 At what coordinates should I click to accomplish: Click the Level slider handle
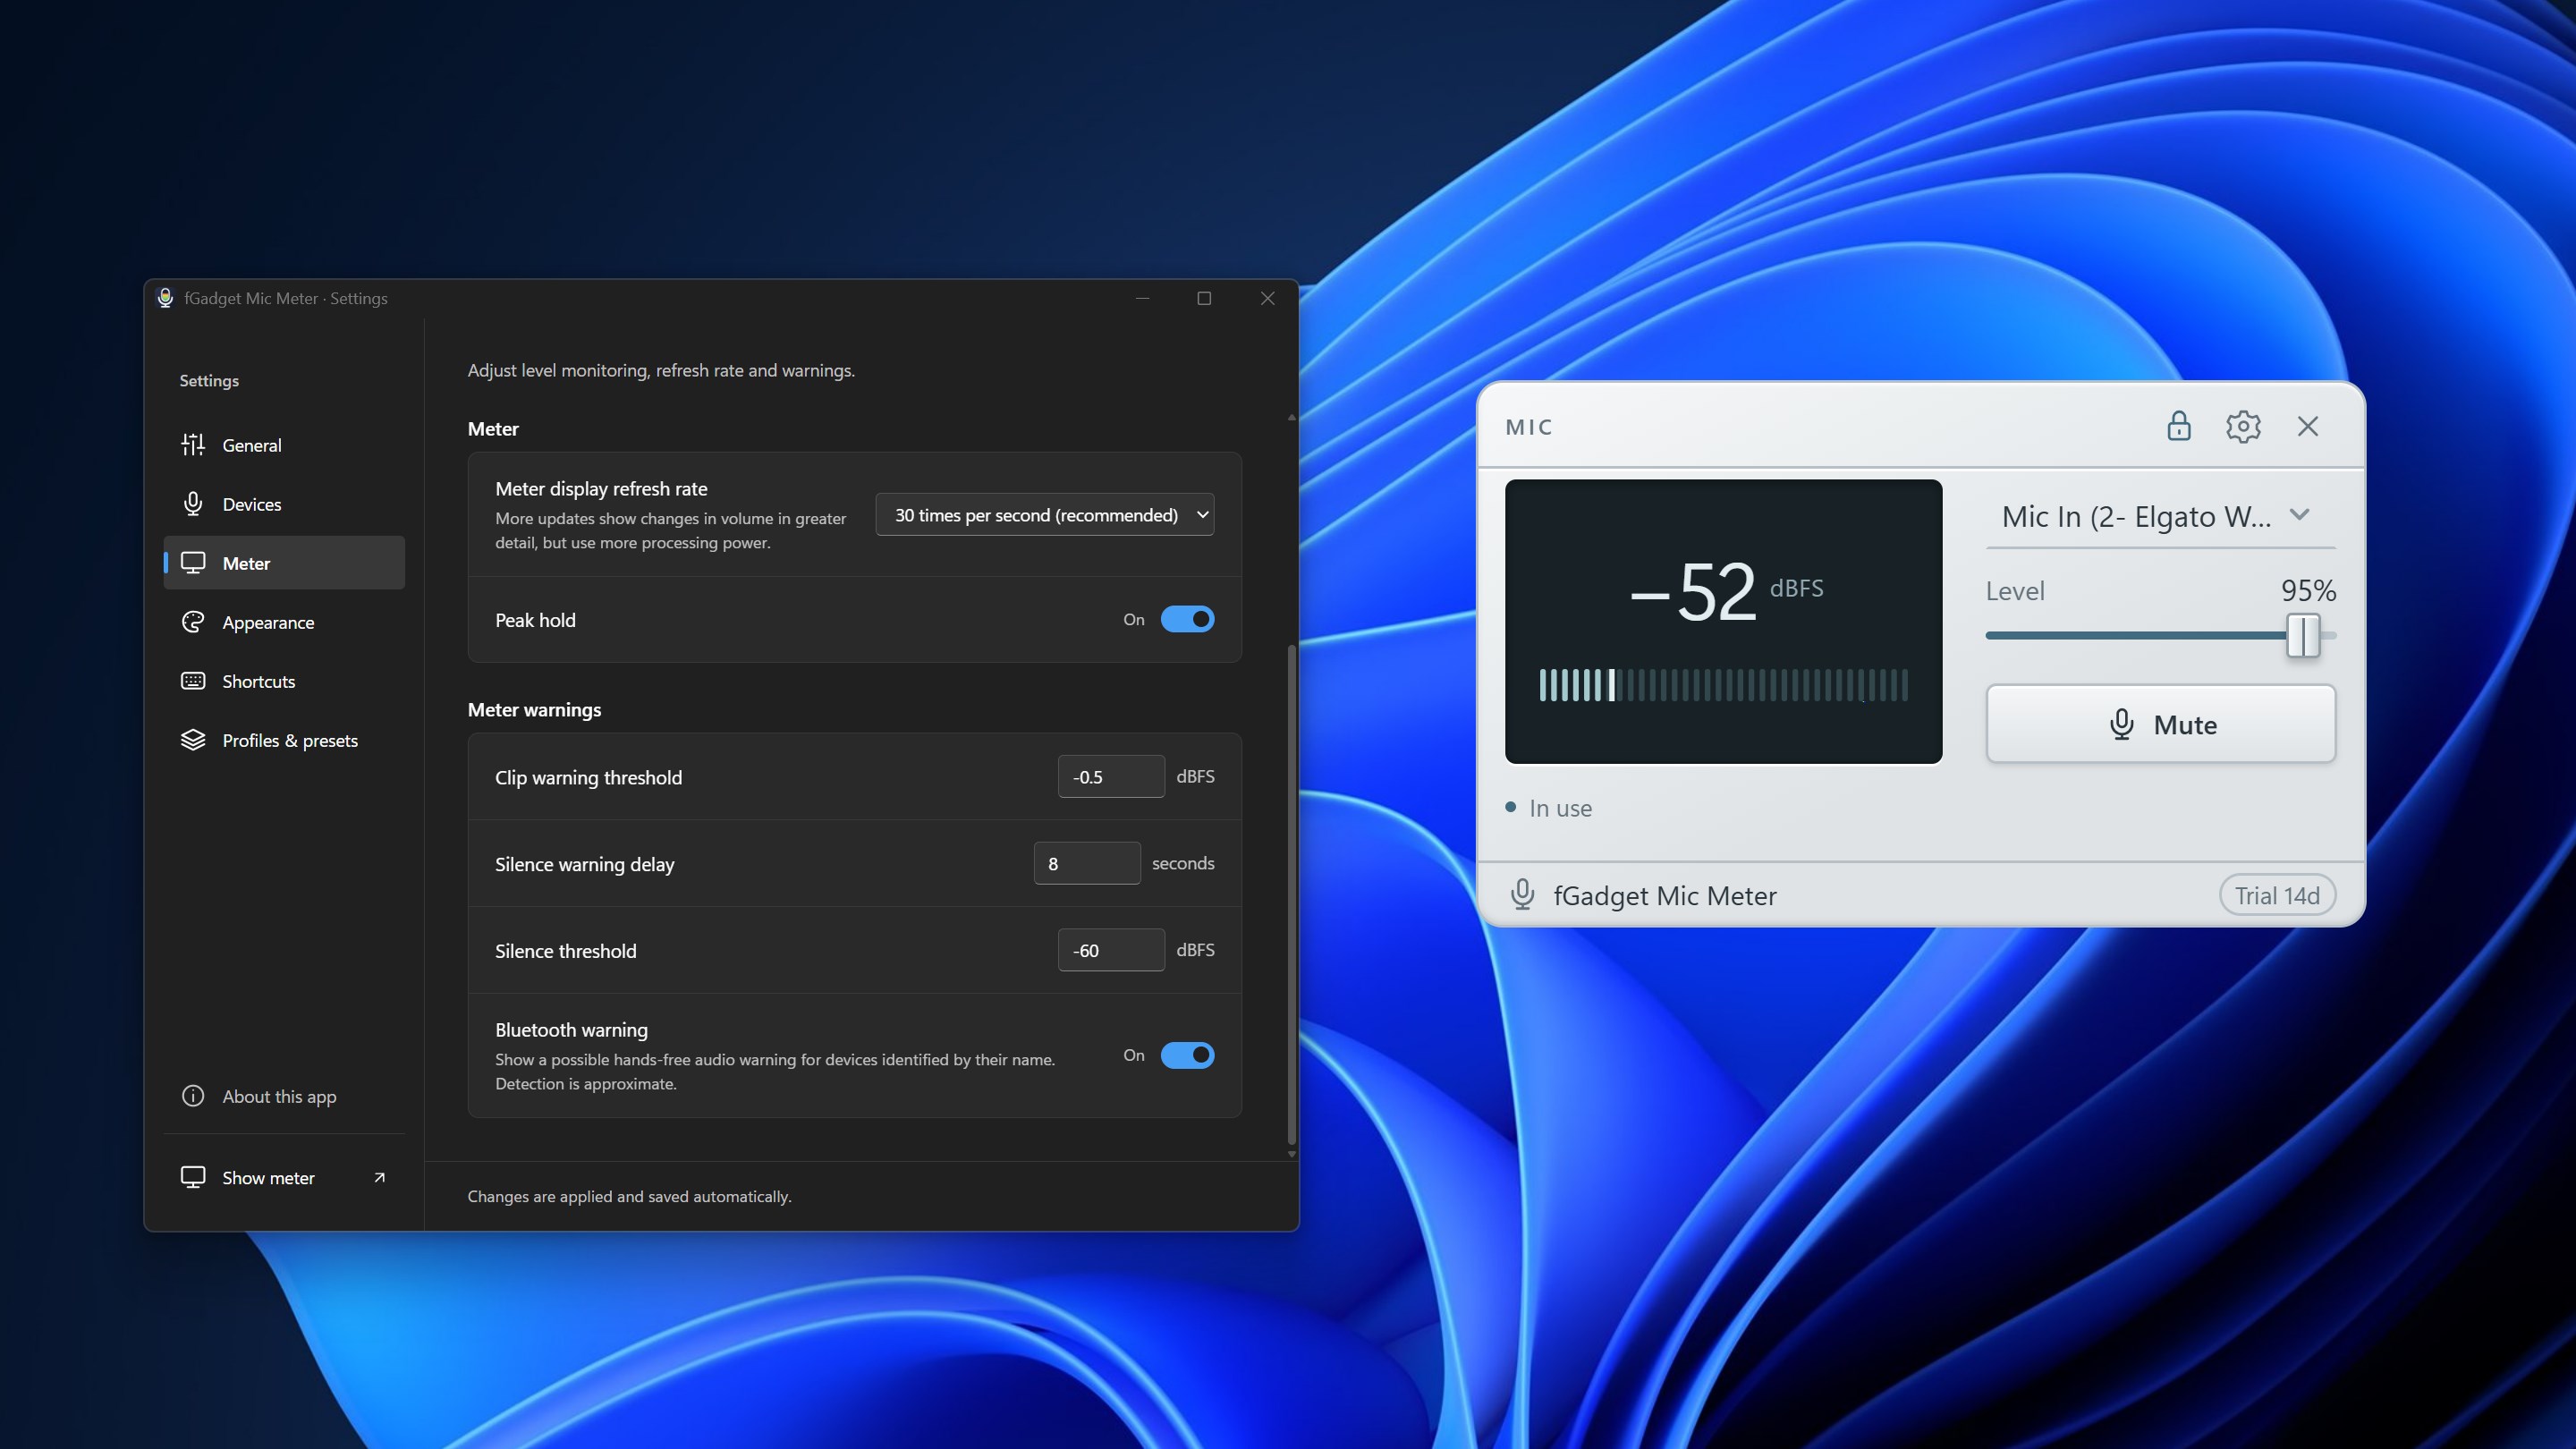click(2303, 636)
